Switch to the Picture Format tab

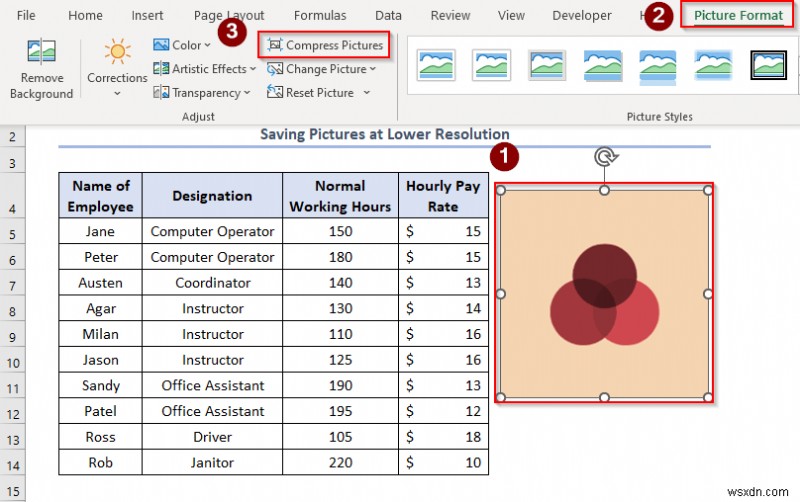point(738,15)
